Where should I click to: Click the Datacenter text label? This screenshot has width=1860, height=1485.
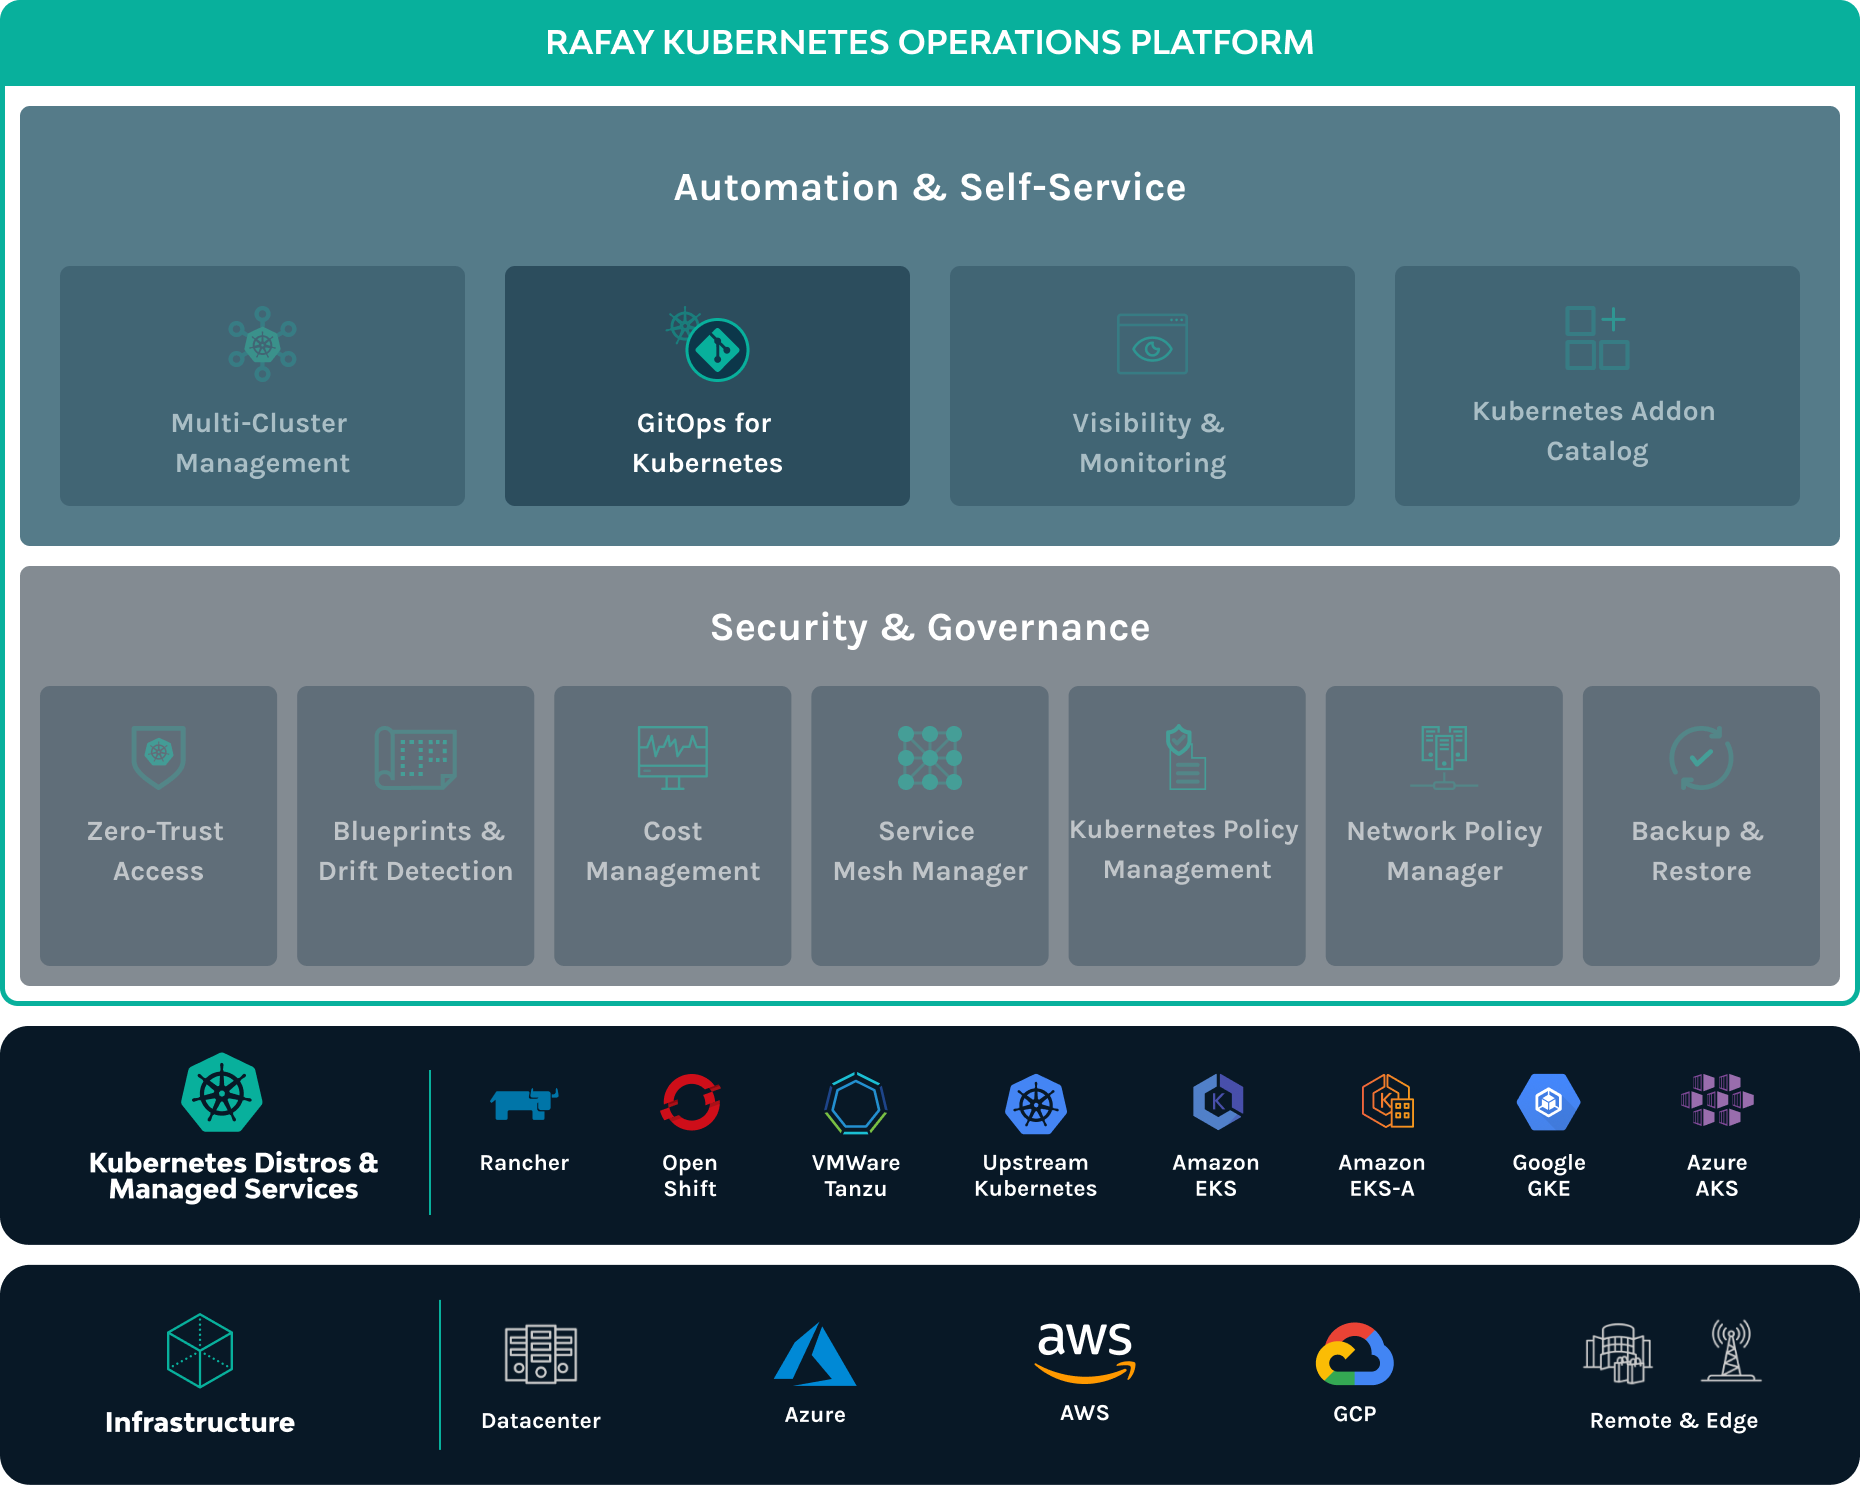[541, 1421]
